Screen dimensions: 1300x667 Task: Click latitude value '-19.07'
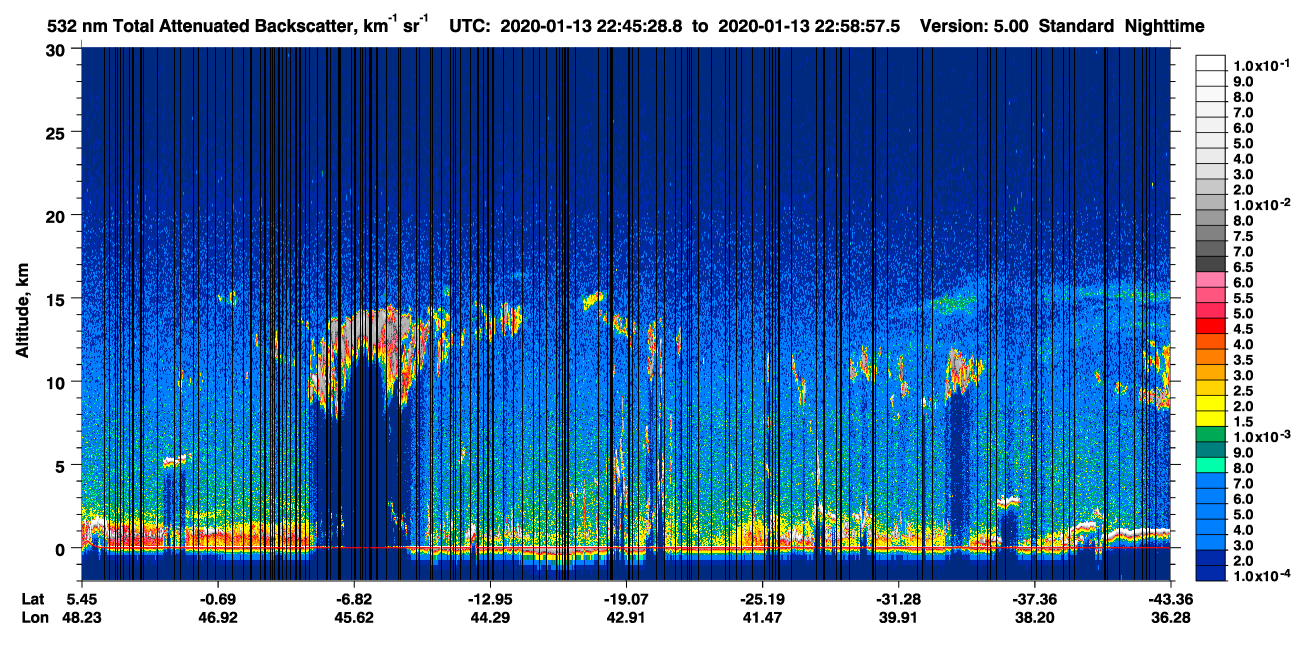(x=626, y=599)
